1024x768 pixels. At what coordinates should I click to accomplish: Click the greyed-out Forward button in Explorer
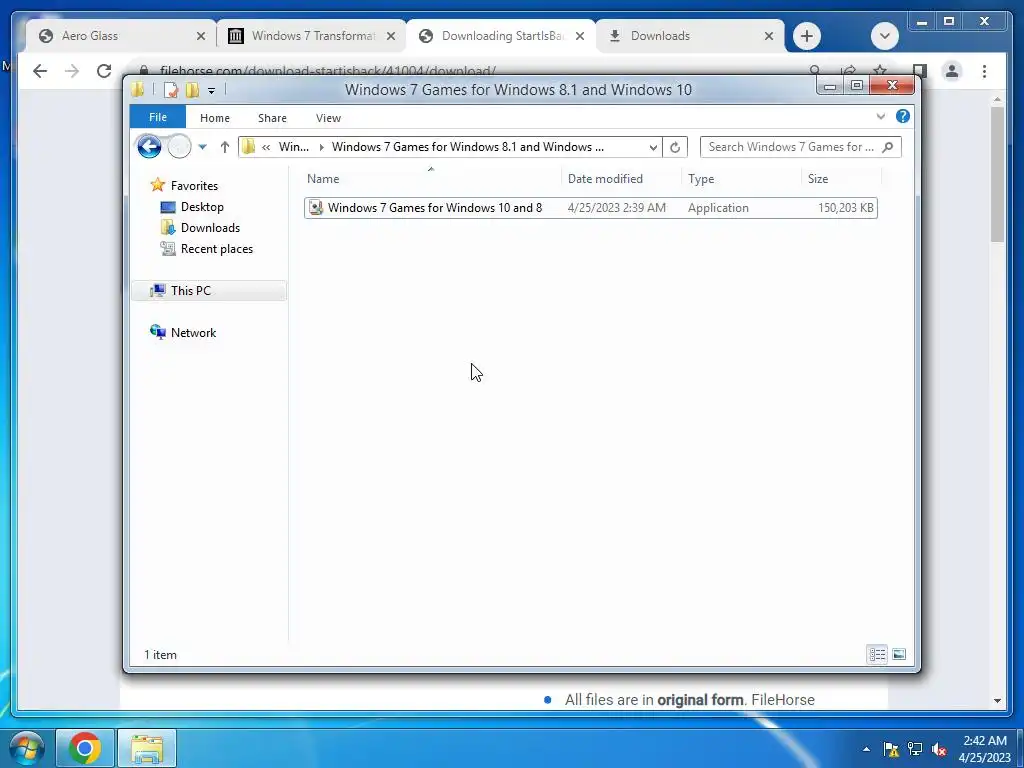click(179, 147)
